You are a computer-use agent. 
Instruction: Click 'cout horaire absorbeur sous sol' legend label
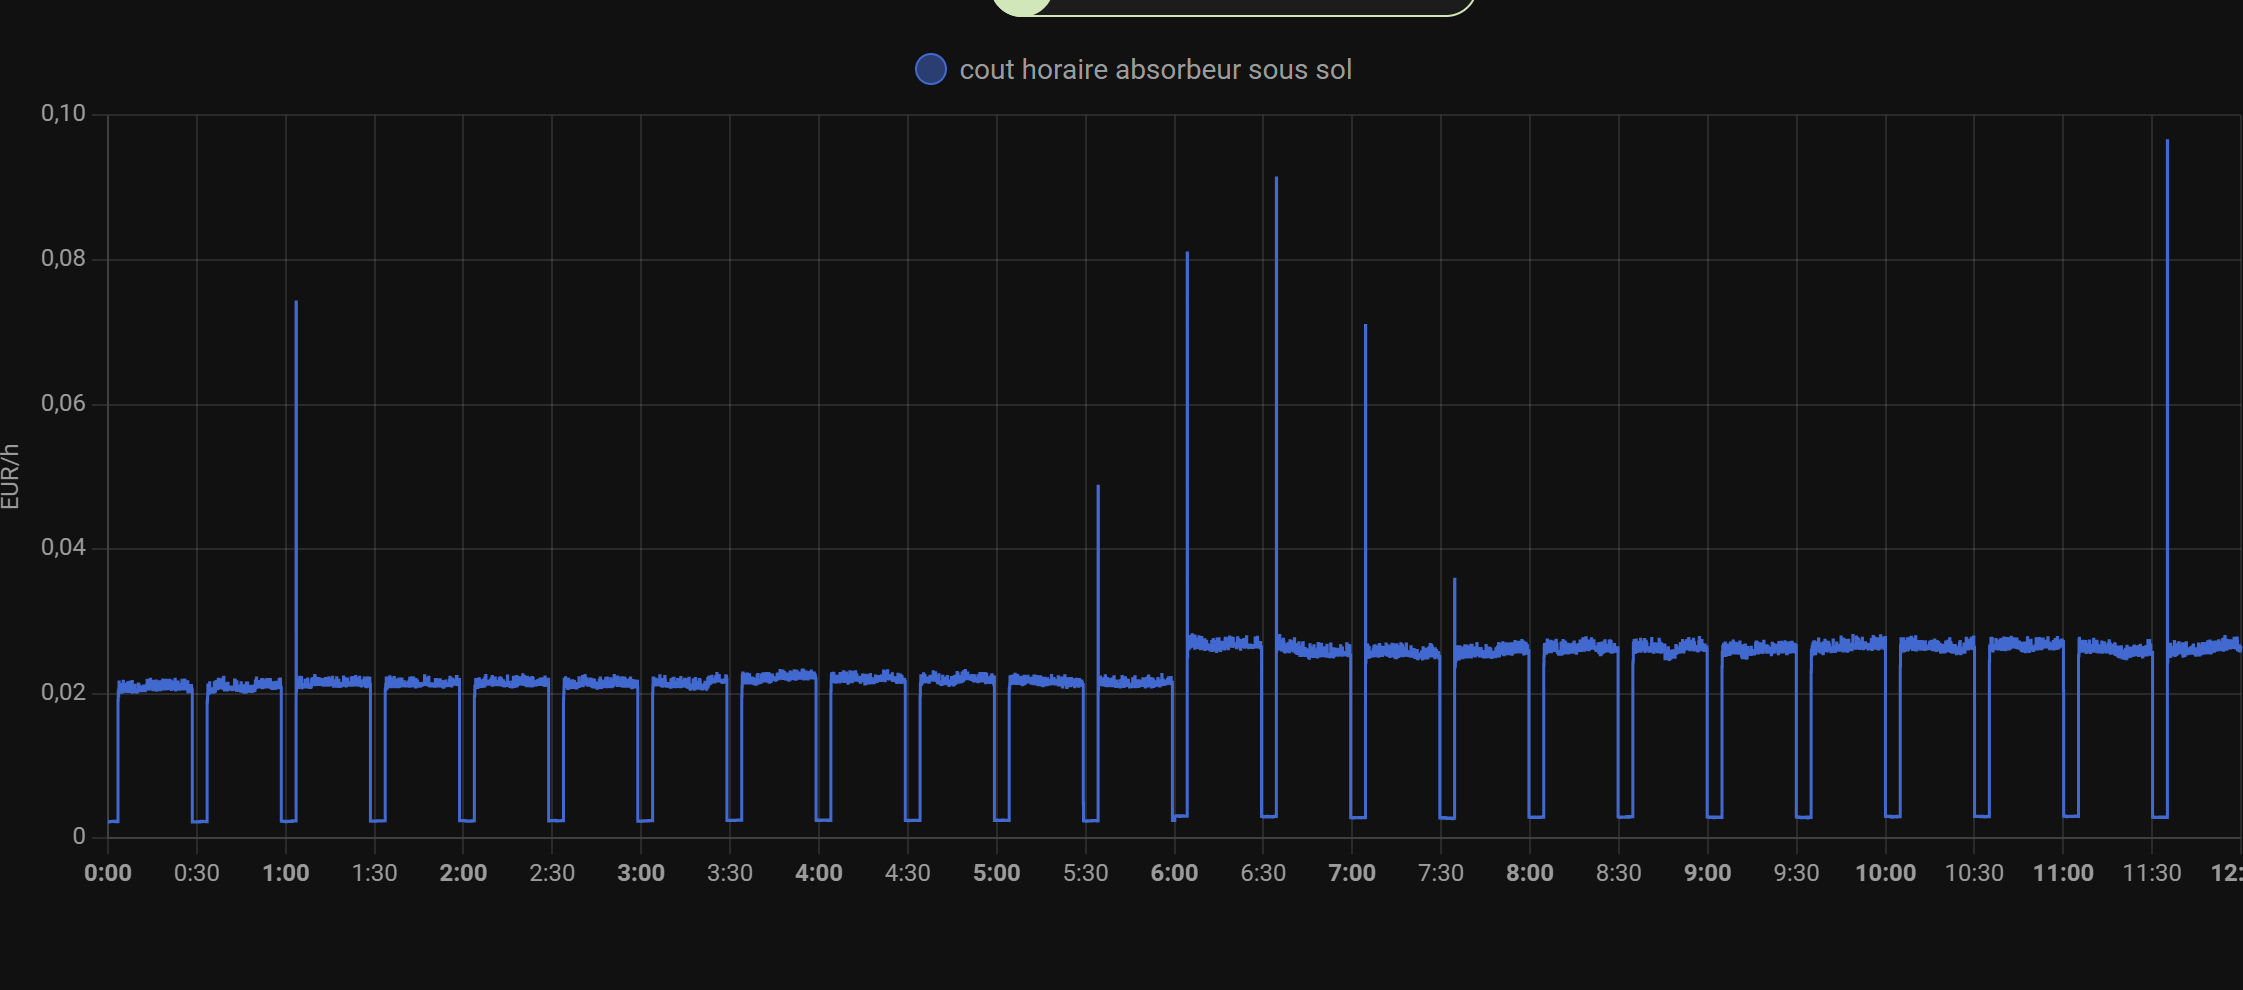(1155, 69)
